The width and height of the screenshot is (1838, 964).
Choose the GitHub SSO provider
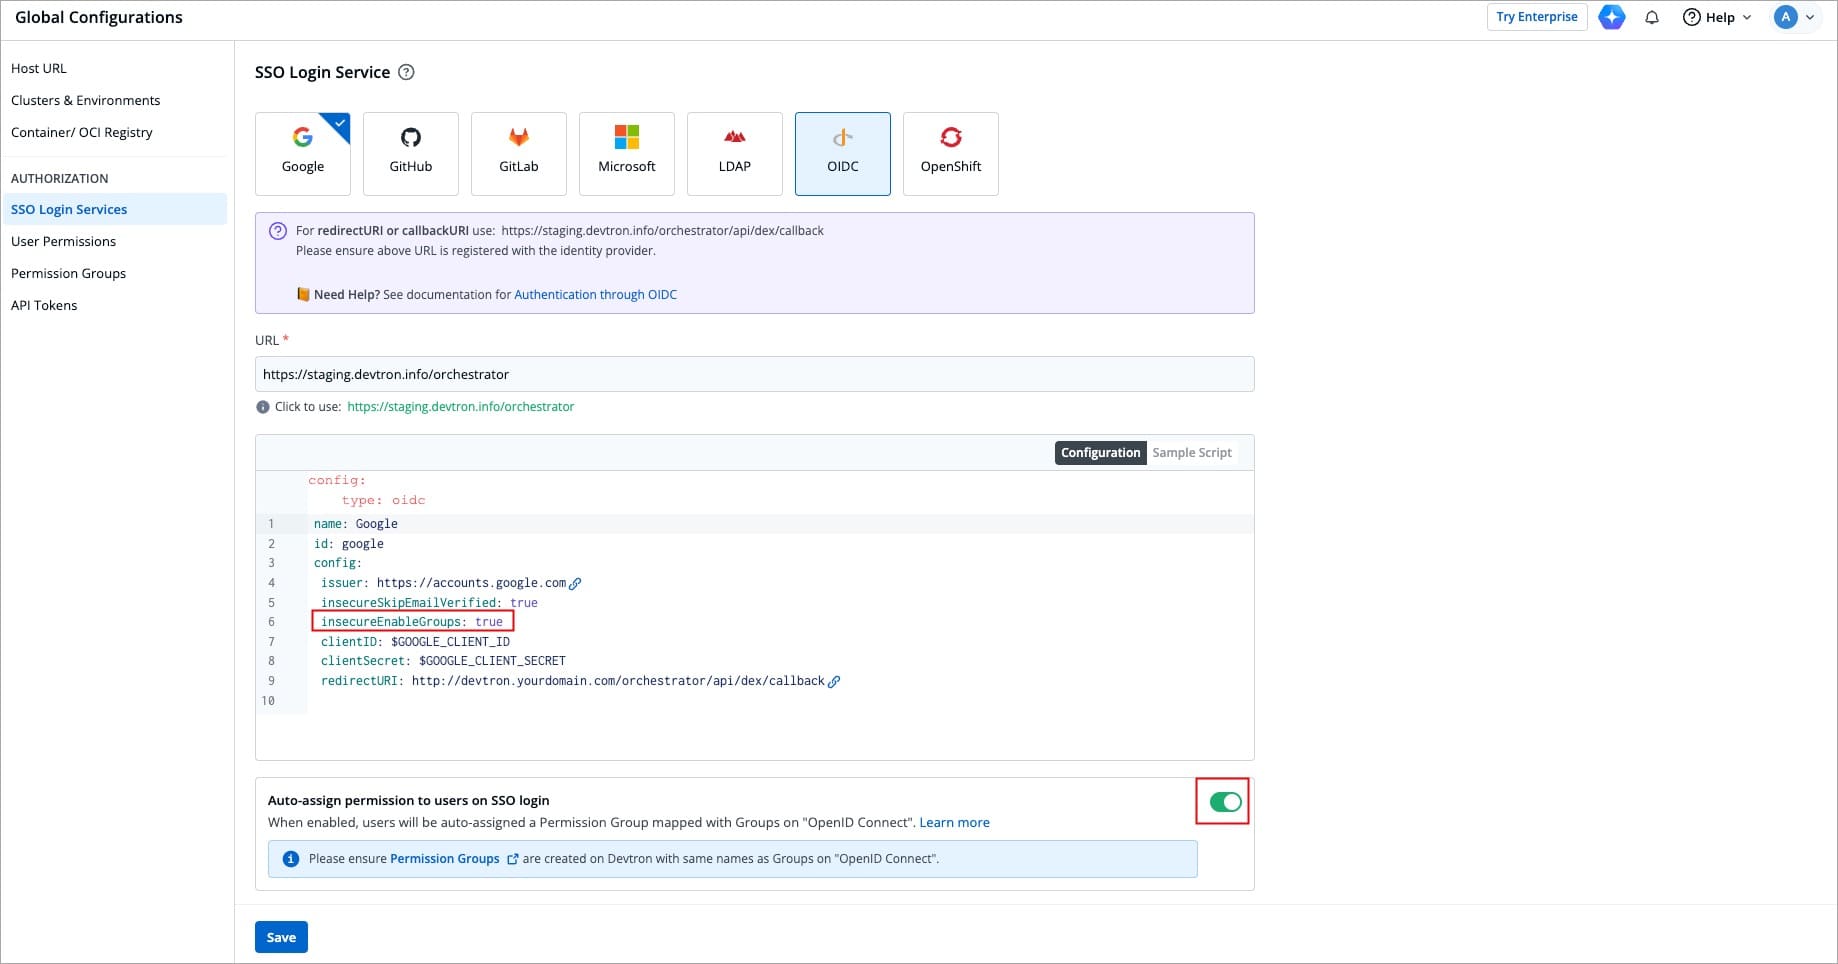click(410, 153)
